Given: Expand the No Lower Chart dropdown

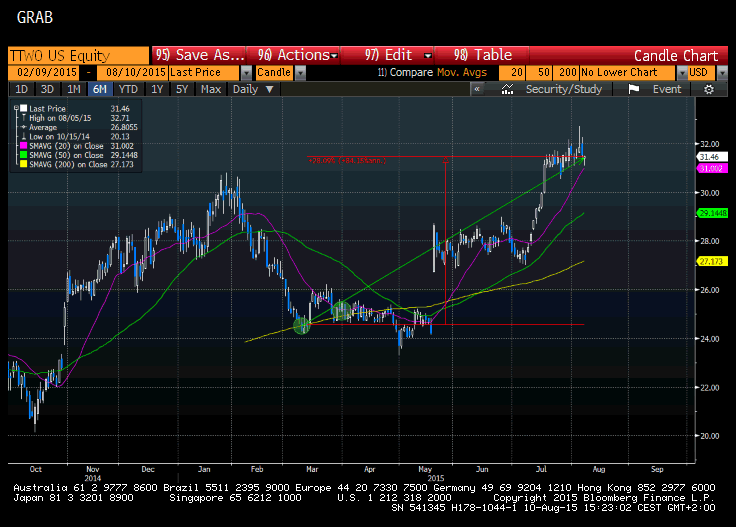Looking at the screenshot, I should pyautogui.click(x=682, y=73).
